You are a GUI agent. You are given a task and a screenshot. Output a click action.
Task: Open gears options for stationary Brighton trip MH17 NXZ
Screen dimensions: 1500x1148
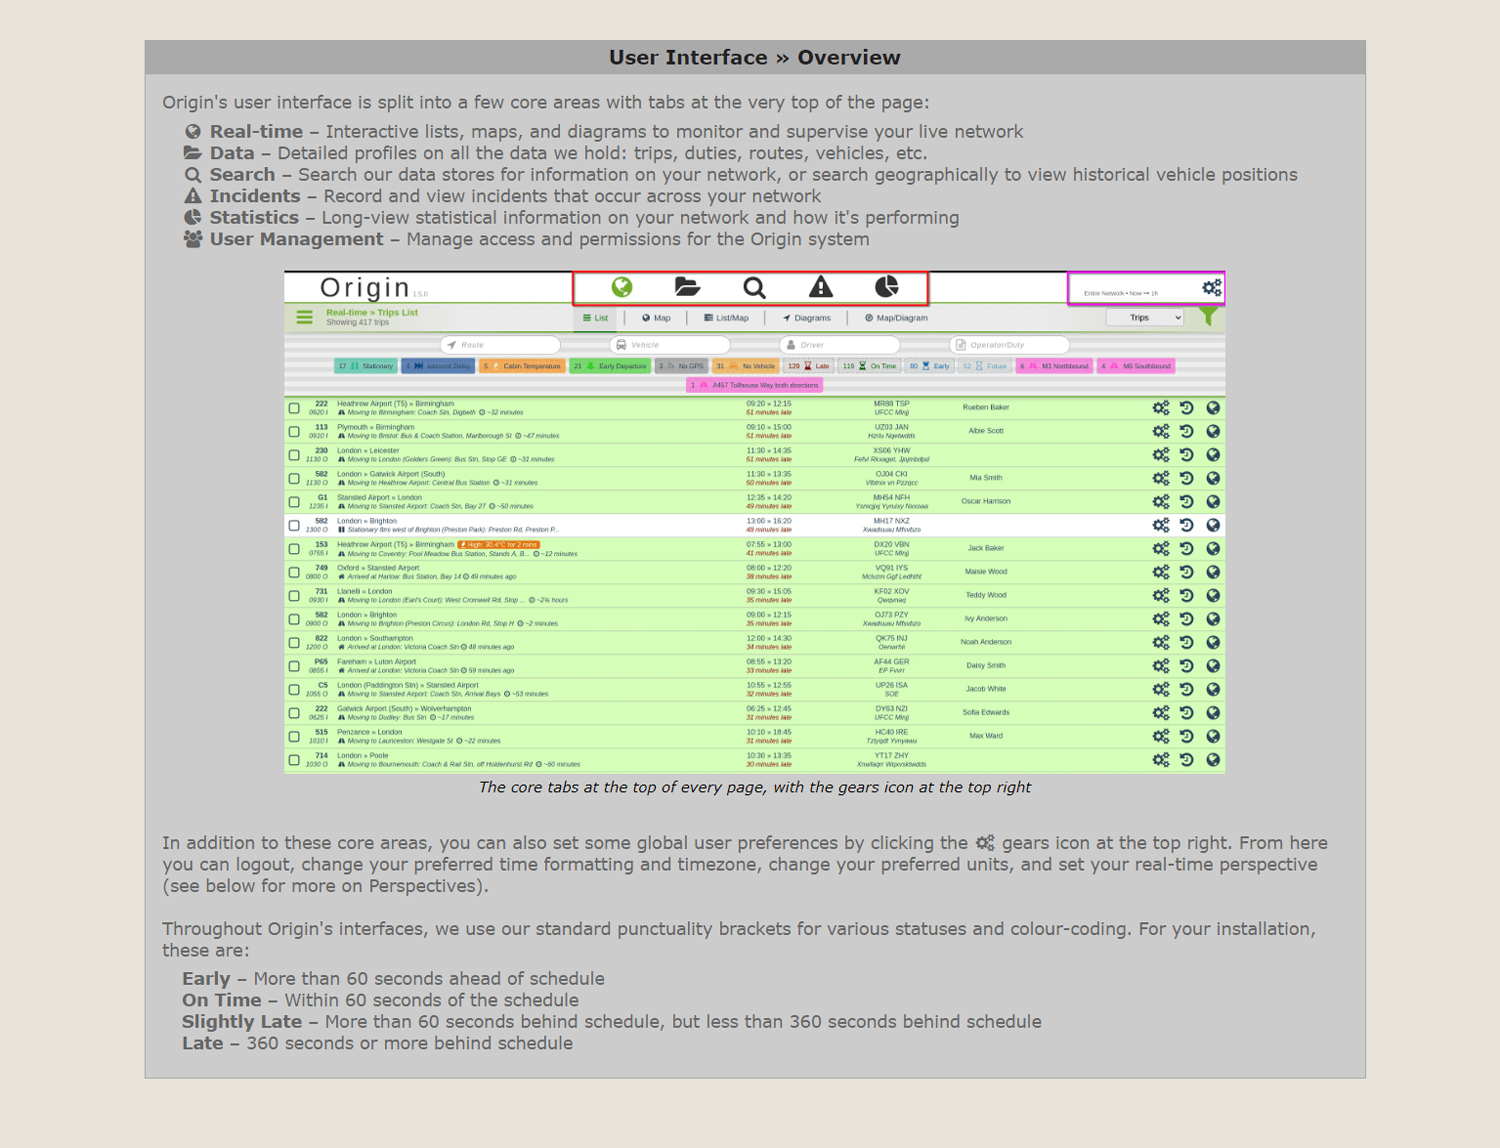click(1161, 525)
